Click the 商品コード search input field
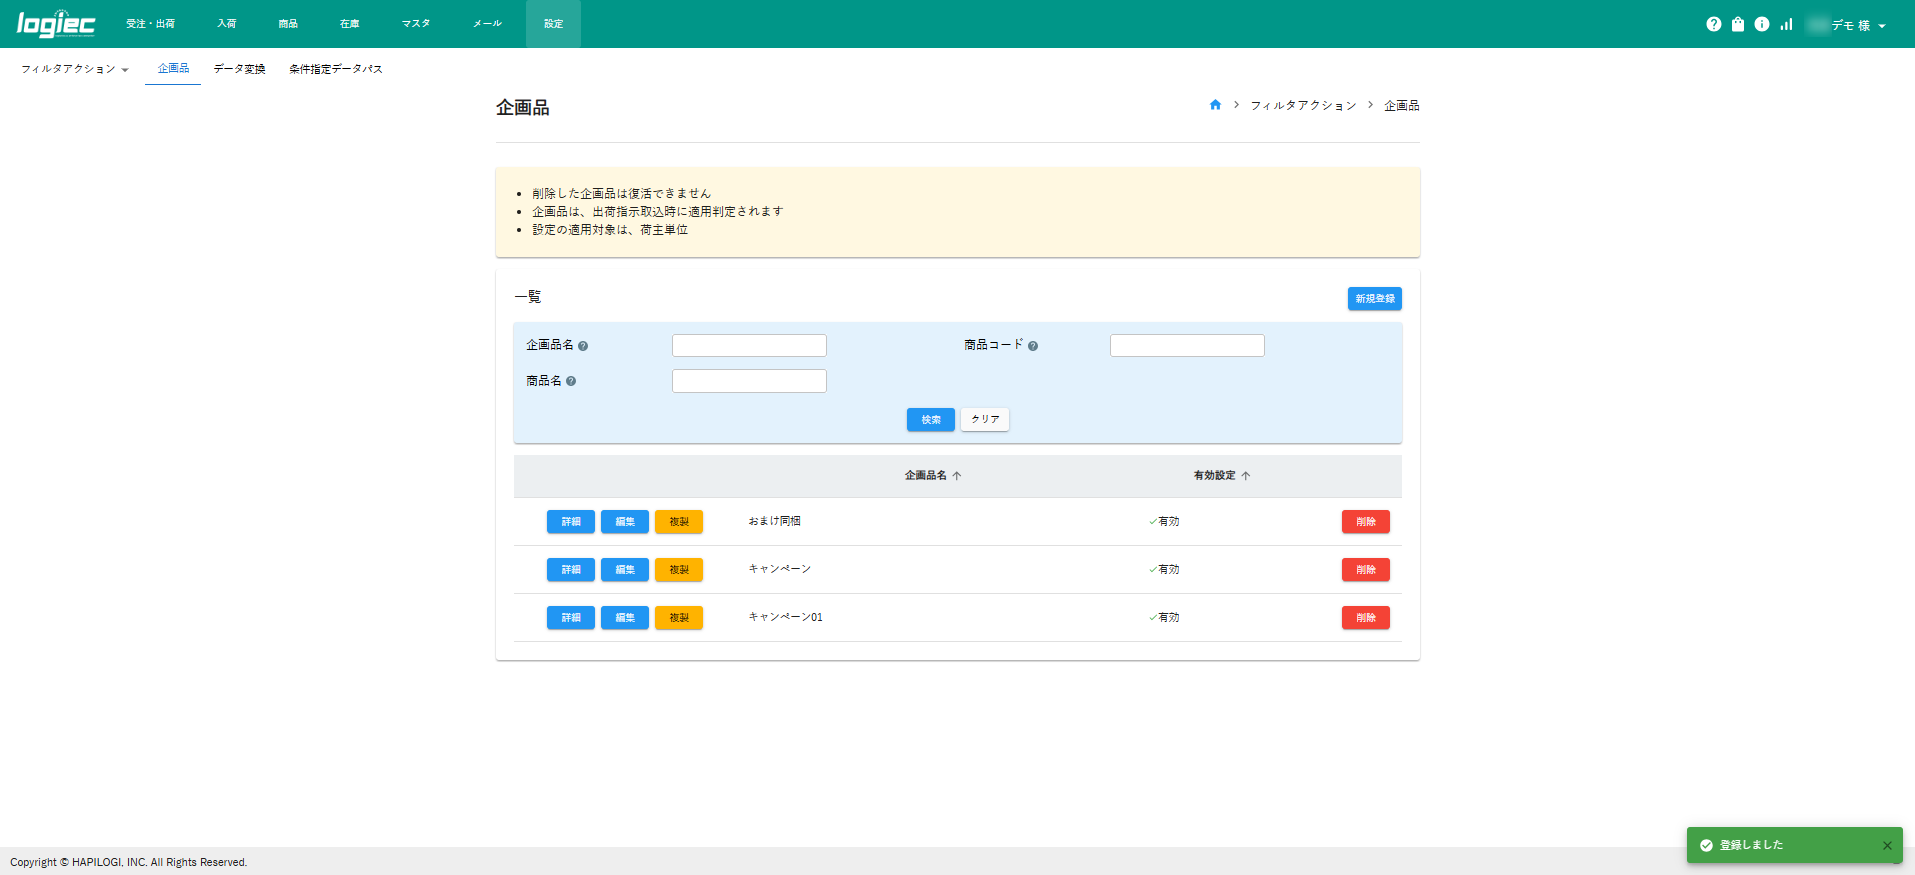1915x875 pixels. pyautogui.click(x=1187, y=346)
